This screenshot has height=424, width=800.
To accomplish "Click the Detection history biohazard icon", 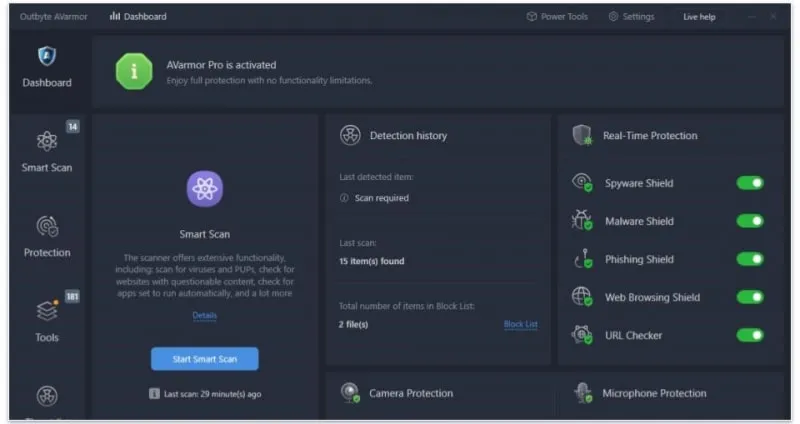I will point(351,136).
